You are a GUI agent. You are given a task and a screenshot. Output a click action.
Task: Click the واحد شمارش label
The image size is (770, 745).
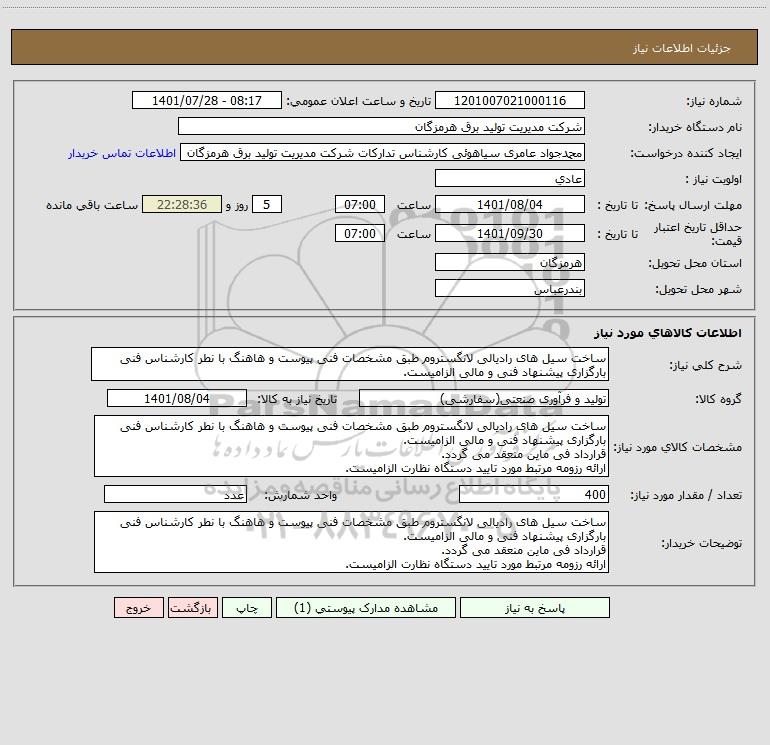click(x=301, y=495)
